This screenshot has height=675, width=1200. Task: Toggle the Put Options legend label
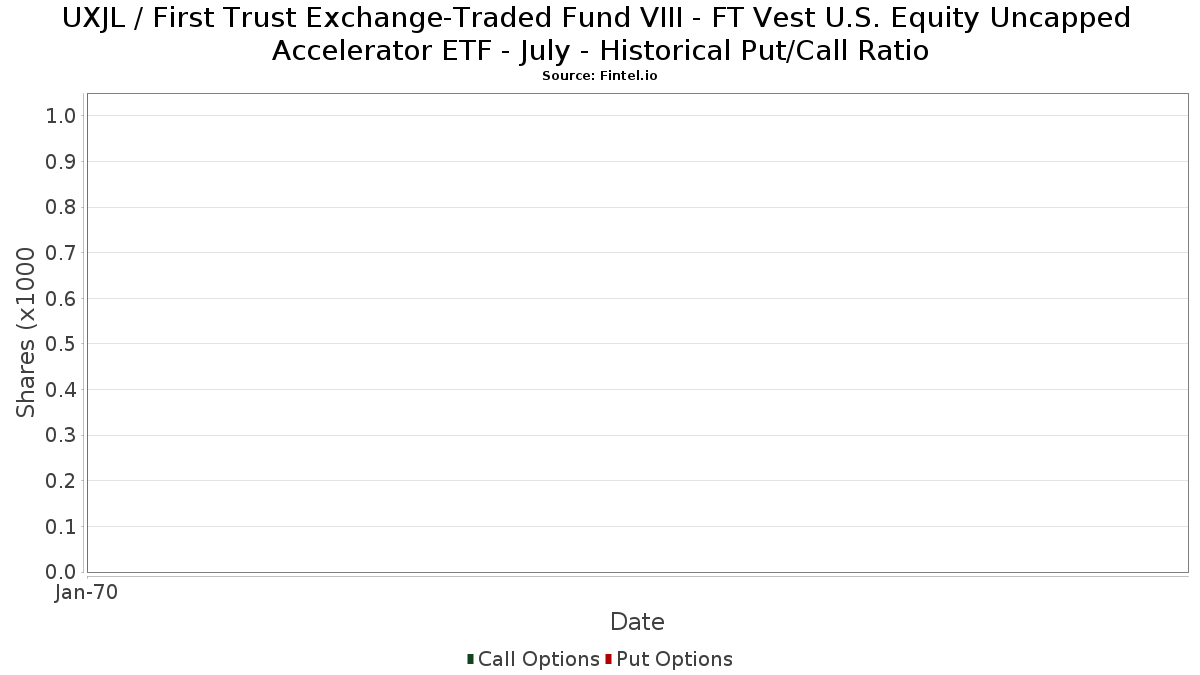tap(674, 659)
